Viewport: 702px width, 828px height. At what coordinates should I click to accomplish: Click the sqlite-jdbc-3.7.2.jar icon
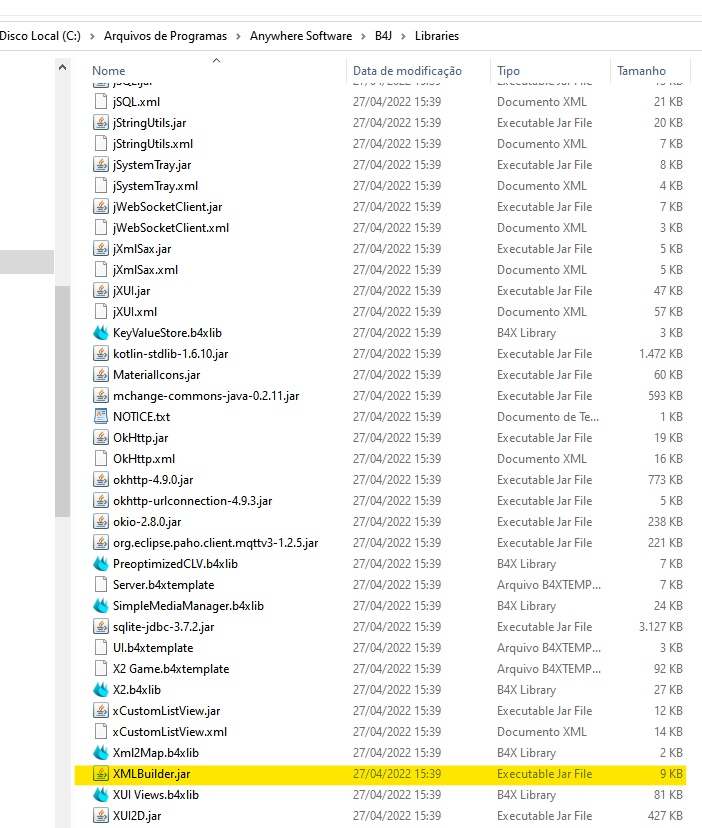pos(100,627)
